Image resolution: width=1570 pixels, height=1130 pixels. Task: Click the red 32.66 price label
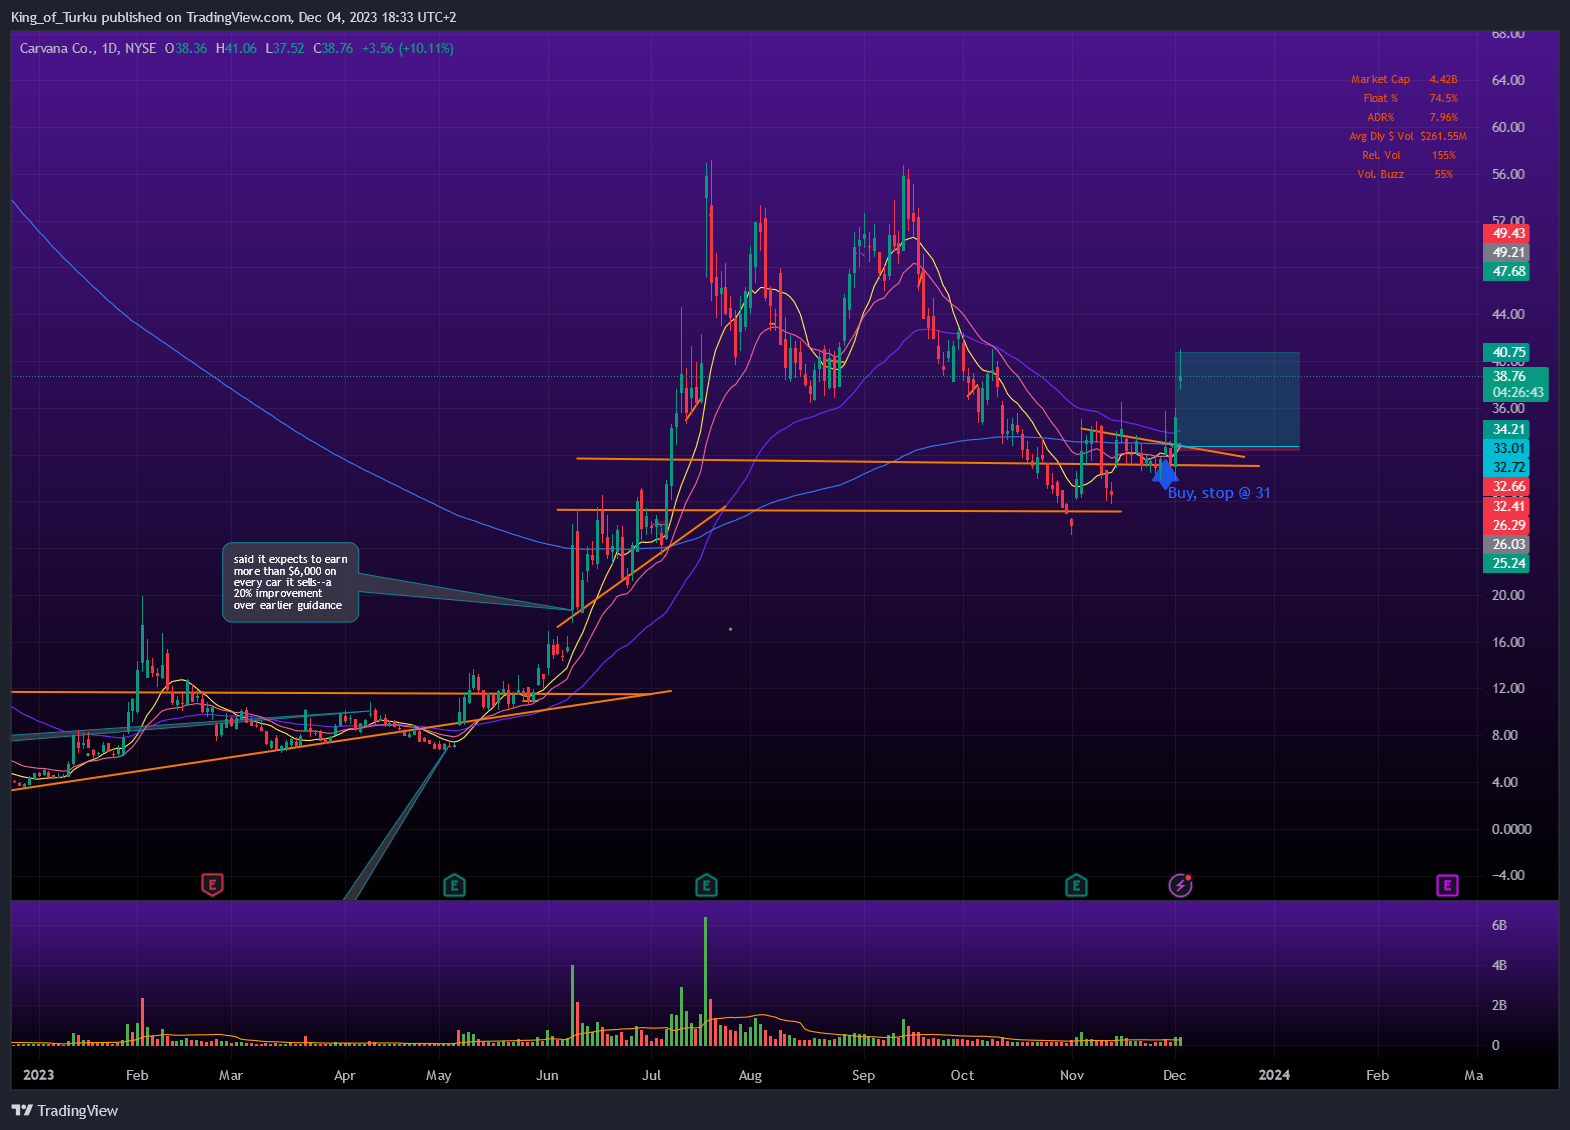[1506, 487]
